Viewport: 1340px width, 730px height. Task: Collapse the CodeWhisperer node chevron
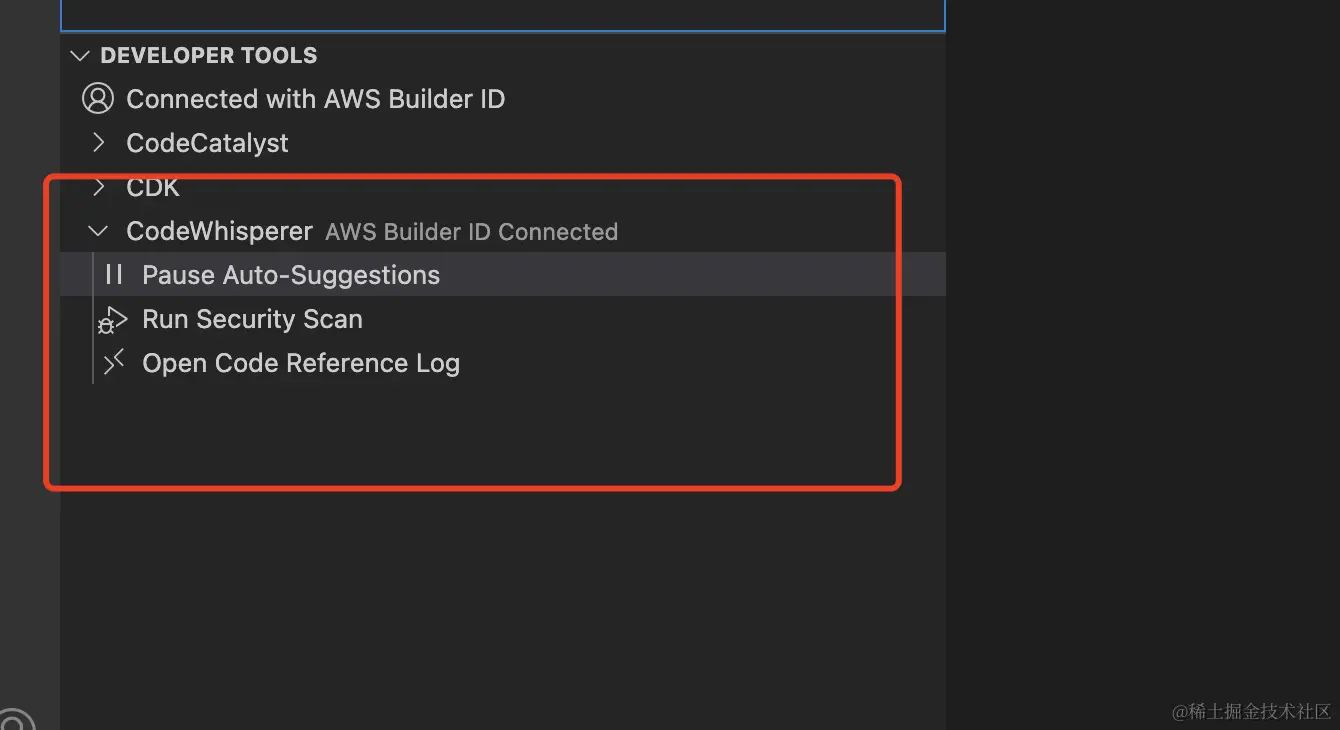pyautogui.click(x=98, y=231)
